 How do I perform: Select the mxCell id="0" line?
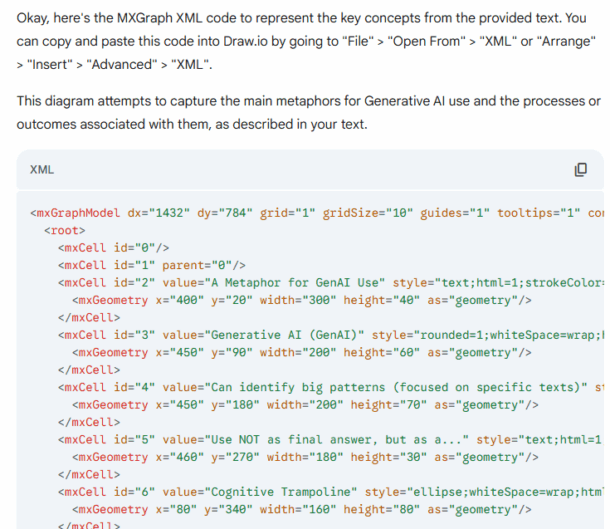click(114, 248)
